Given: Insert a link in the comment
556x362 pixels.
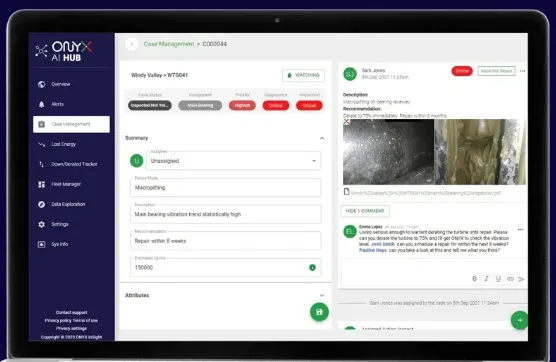Looking at the screenshot, I should pyautogui.click(x=510, y=279).
